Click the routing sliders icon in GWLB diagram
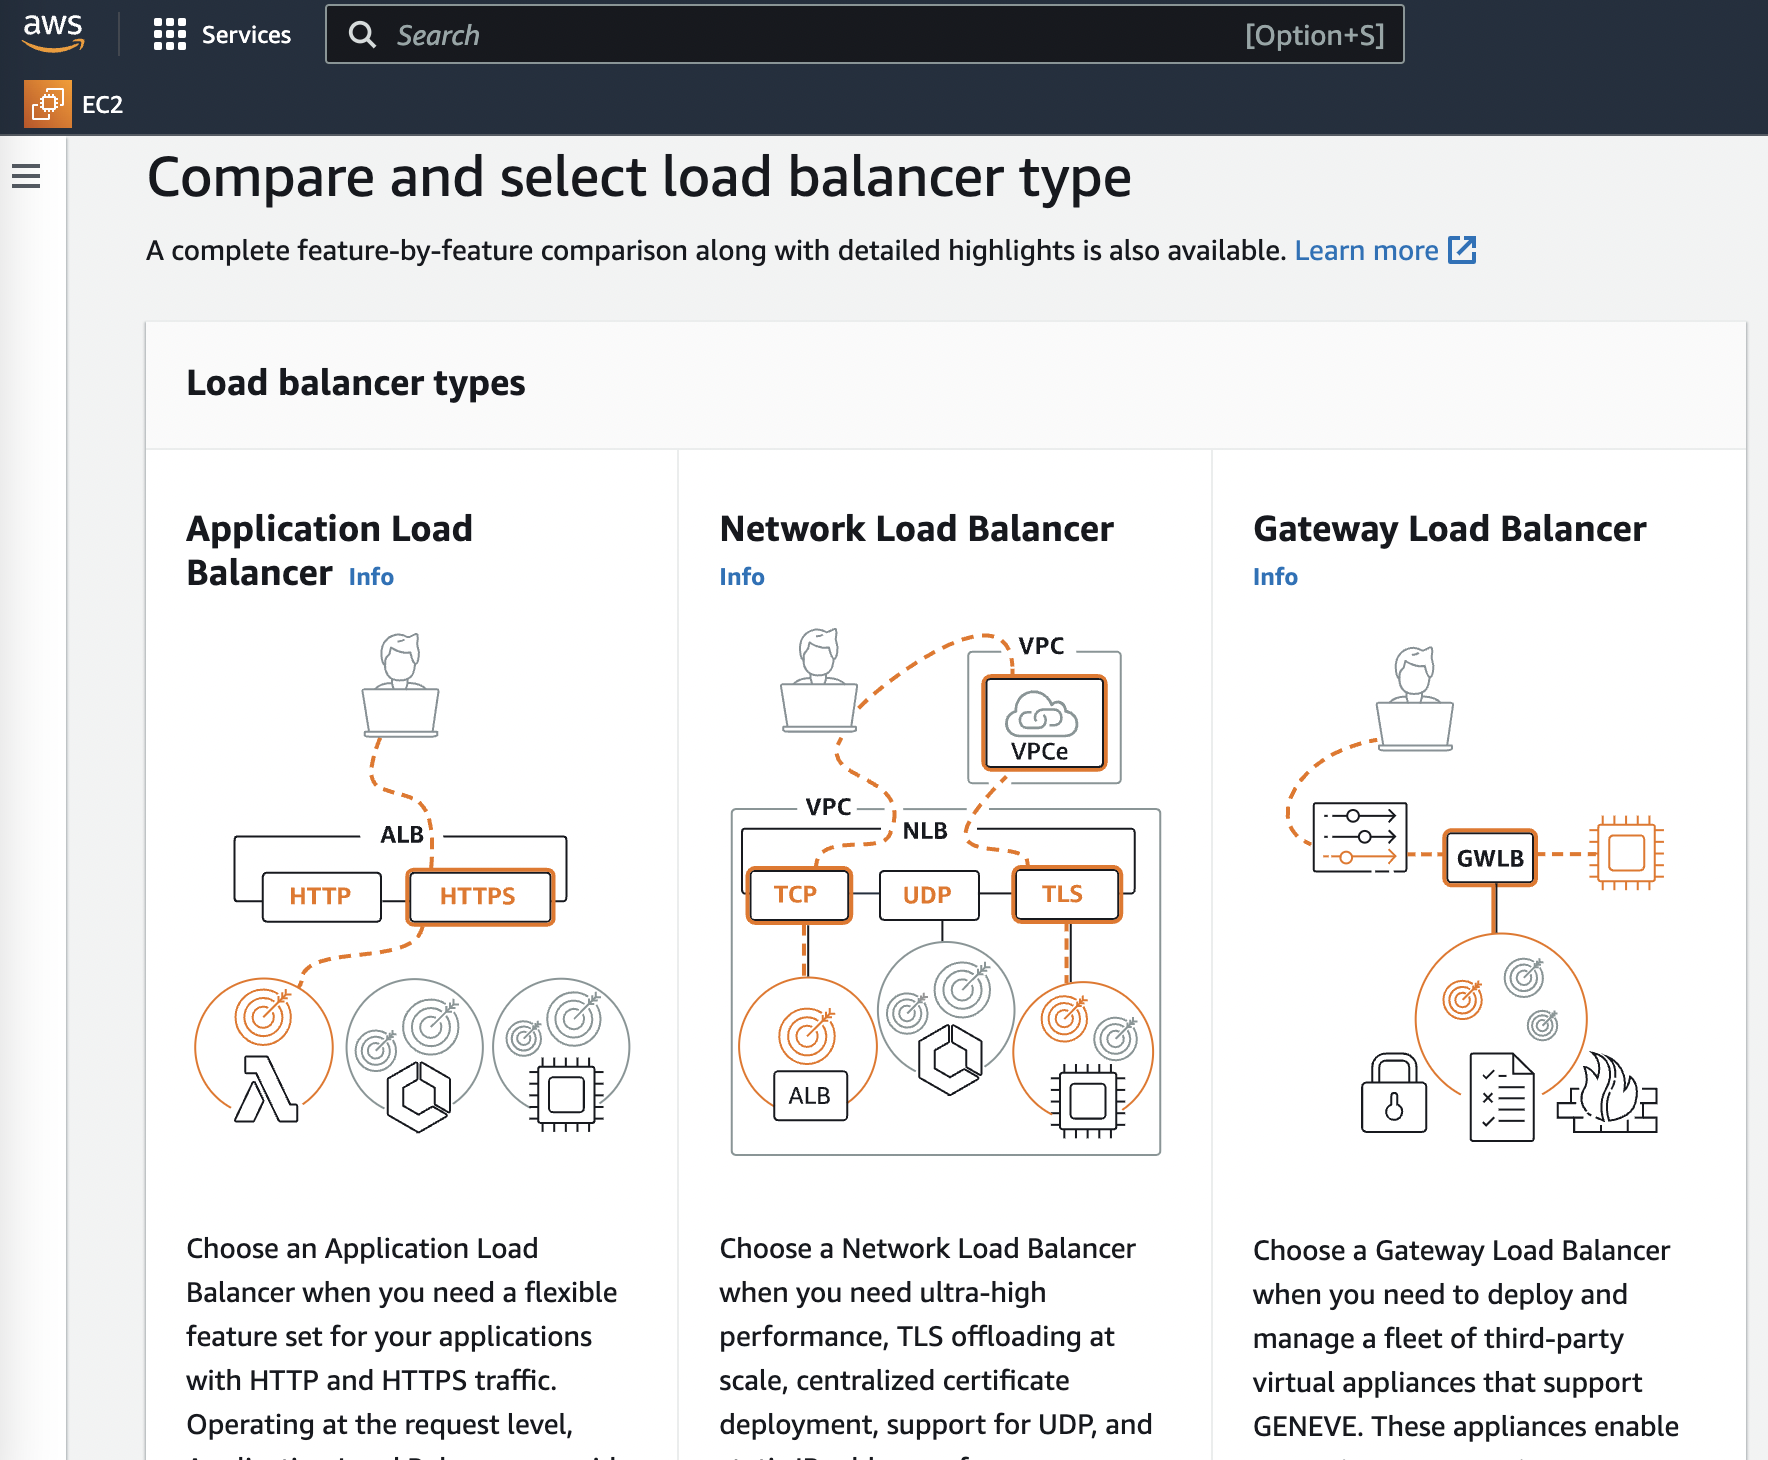 [x=1360, y=838]
